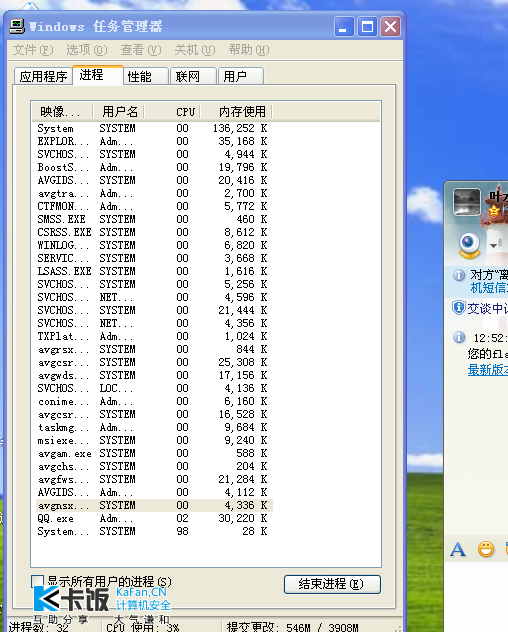Switch to the 联网 tab
The image size is (508, 632).
[x=194, y=76]
